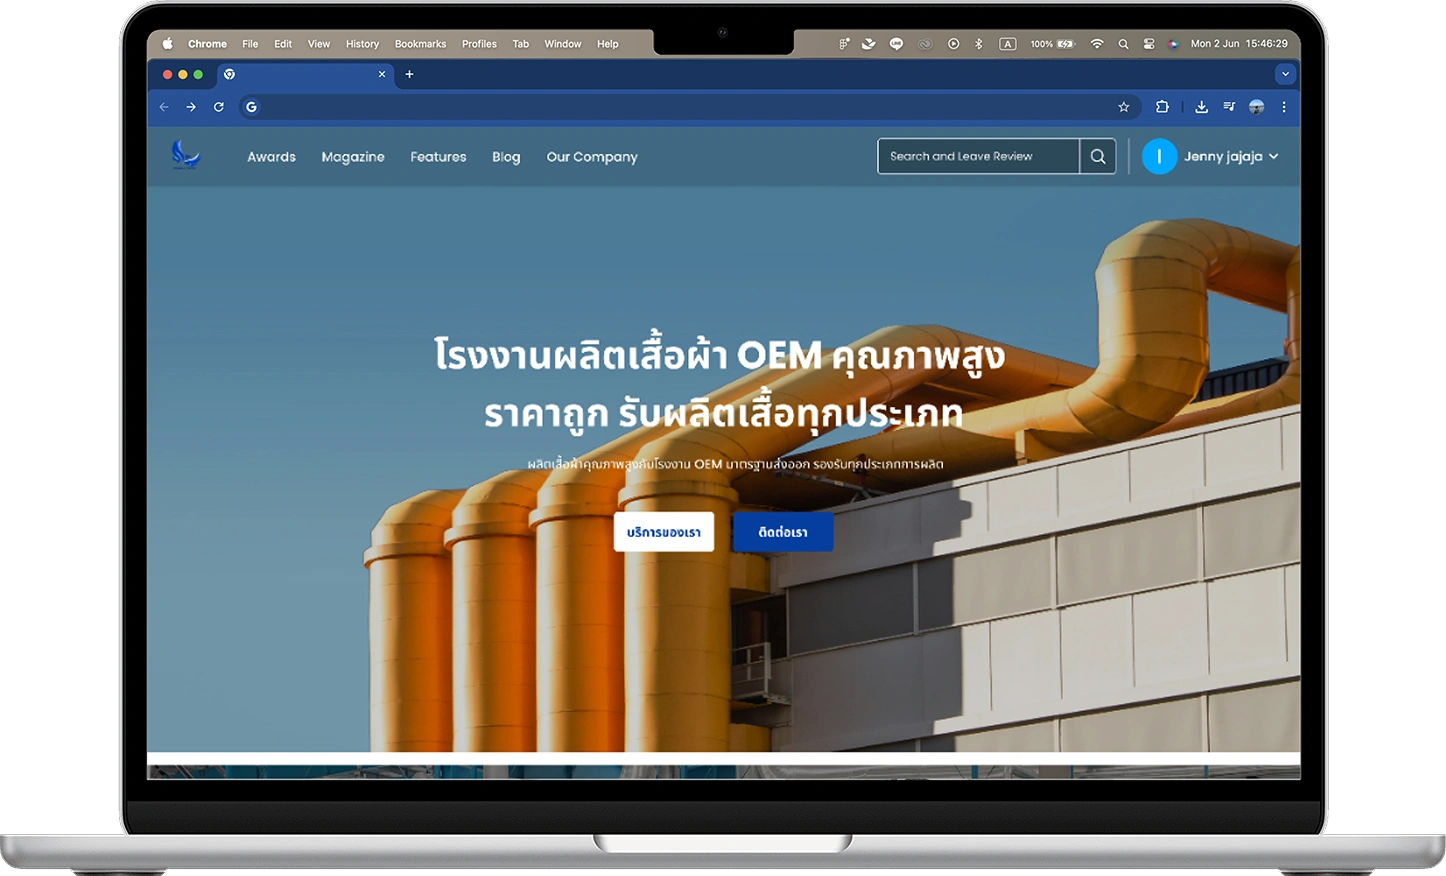Viewport: 1446px width, 876px height.
Task: Expand the tab search chevron
Action: click(x=1285, y=74)
